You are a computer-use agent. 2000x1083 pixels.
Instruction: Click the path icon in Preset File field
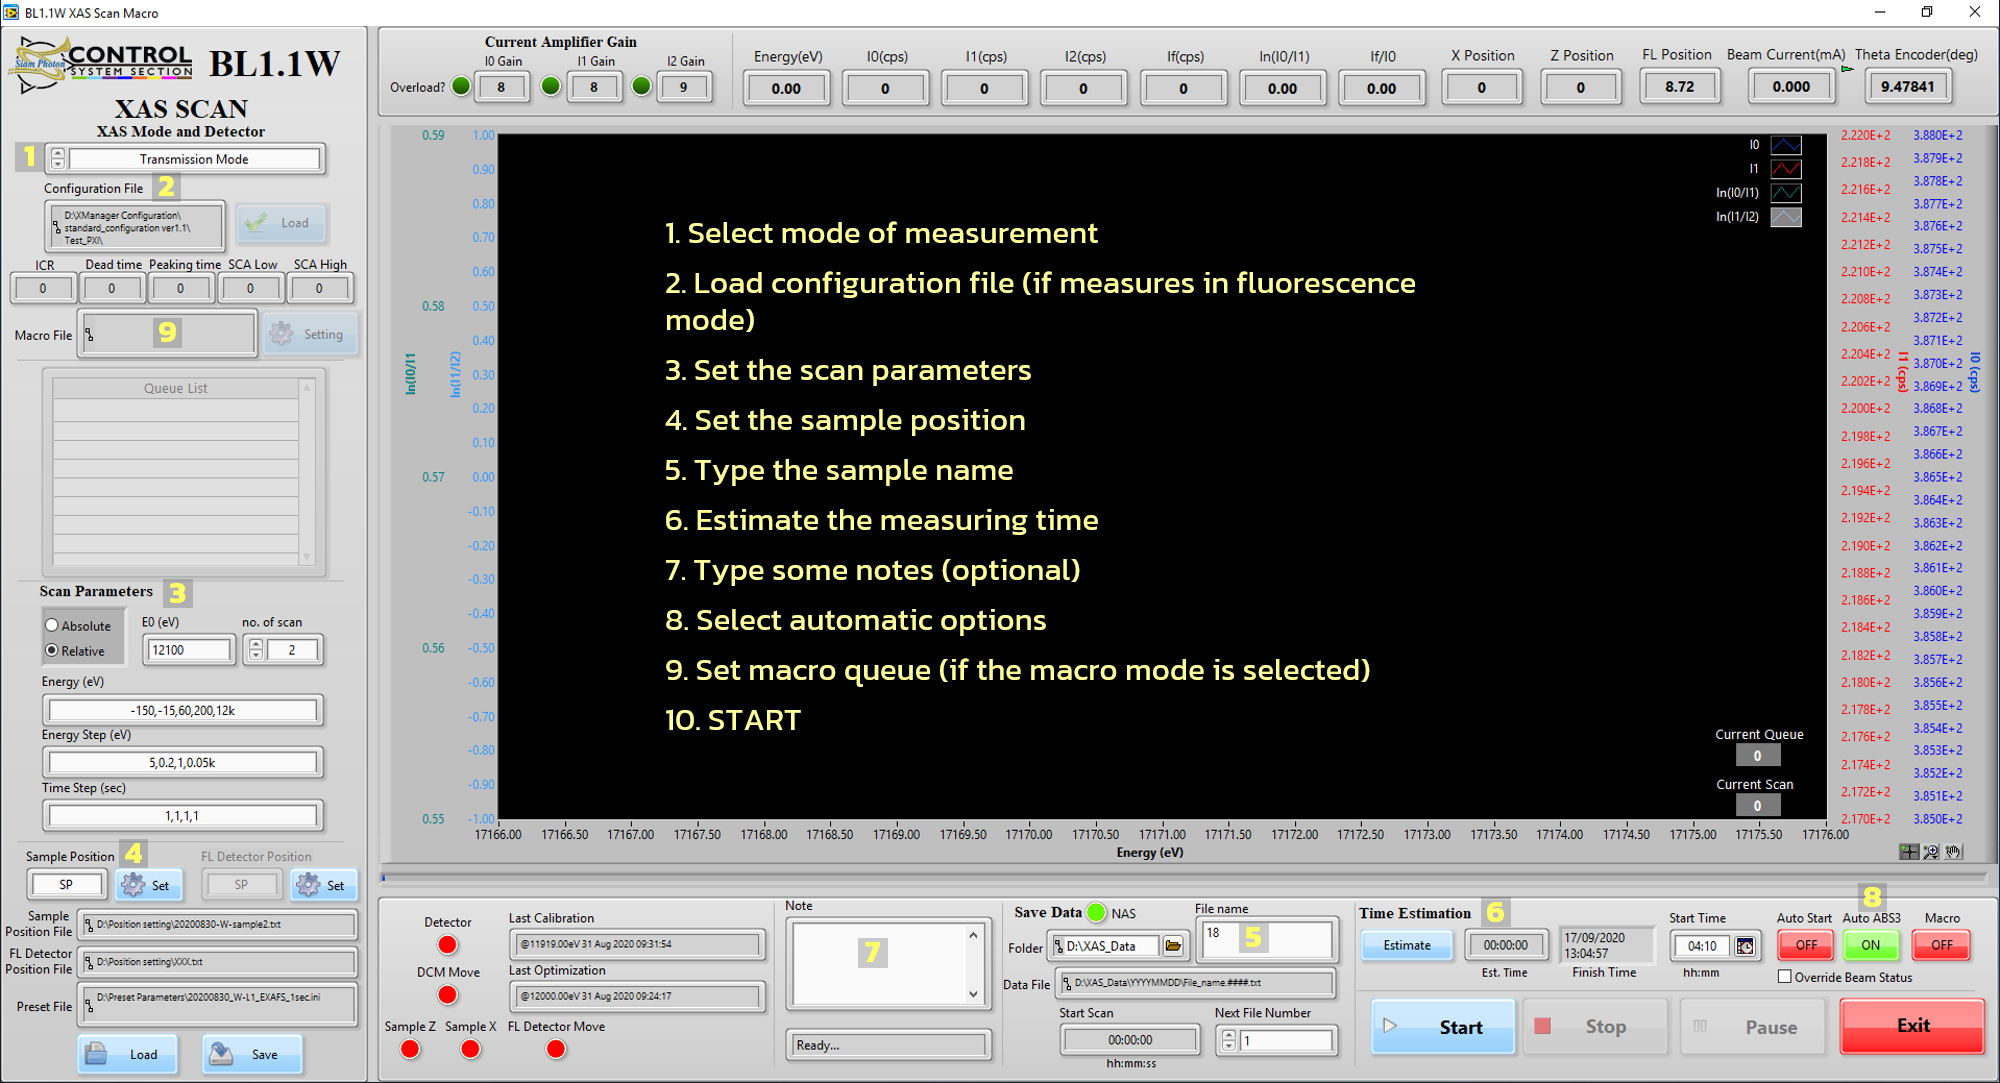[89, 1006]
